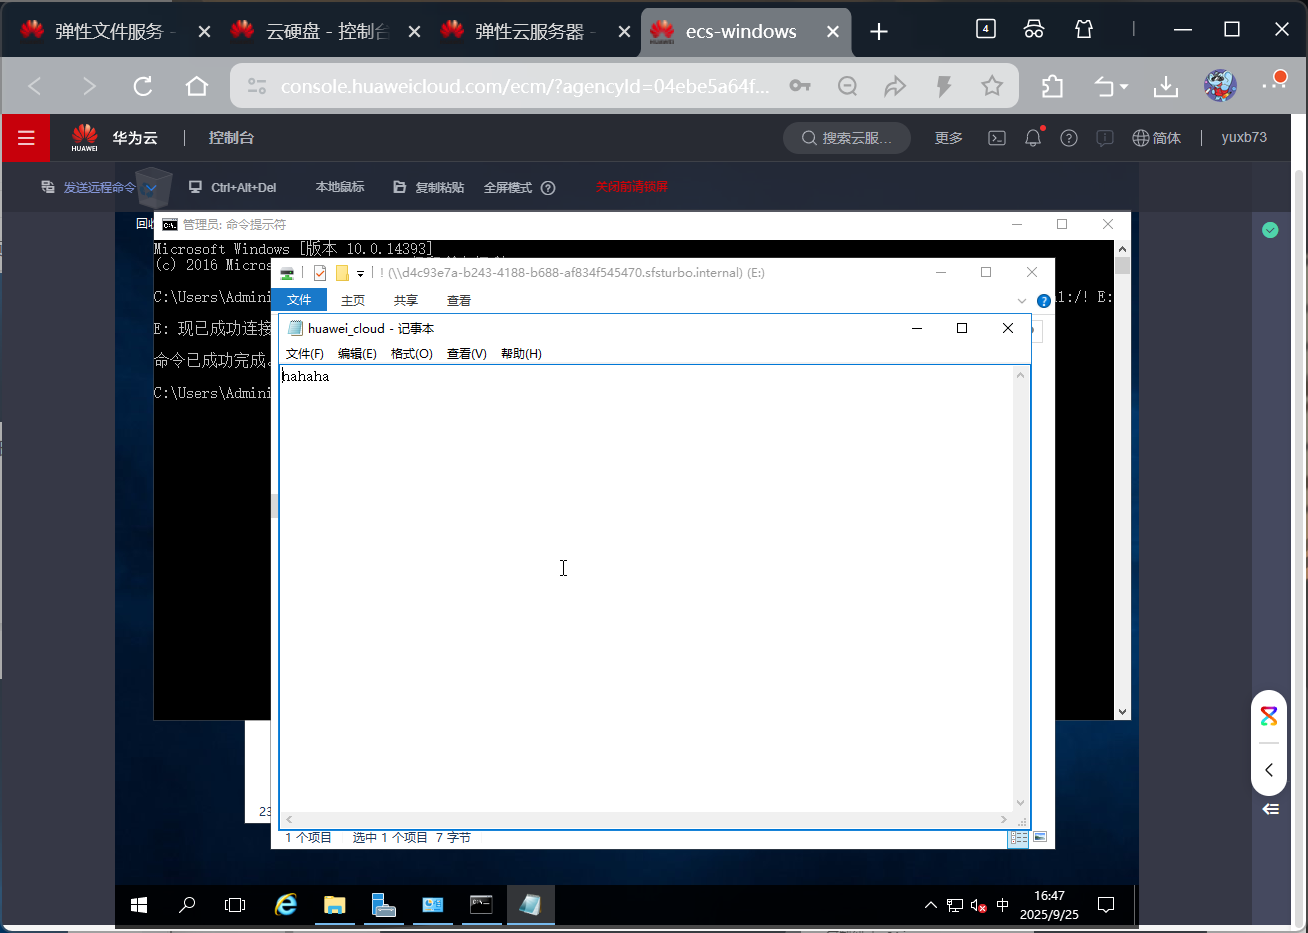Go to the browser home page
1308x933 pixels.
pyautogui.click(x=197, y=86)
